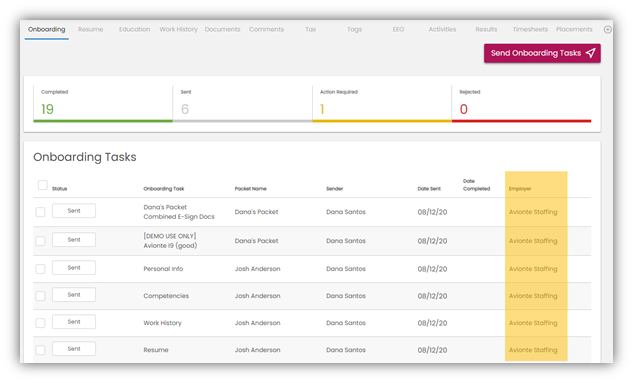The width and height of the screenshot is (633, 383).
Task: Check the Avionte I9 (good) row checkbox
Action: click(x=40, y=241)
